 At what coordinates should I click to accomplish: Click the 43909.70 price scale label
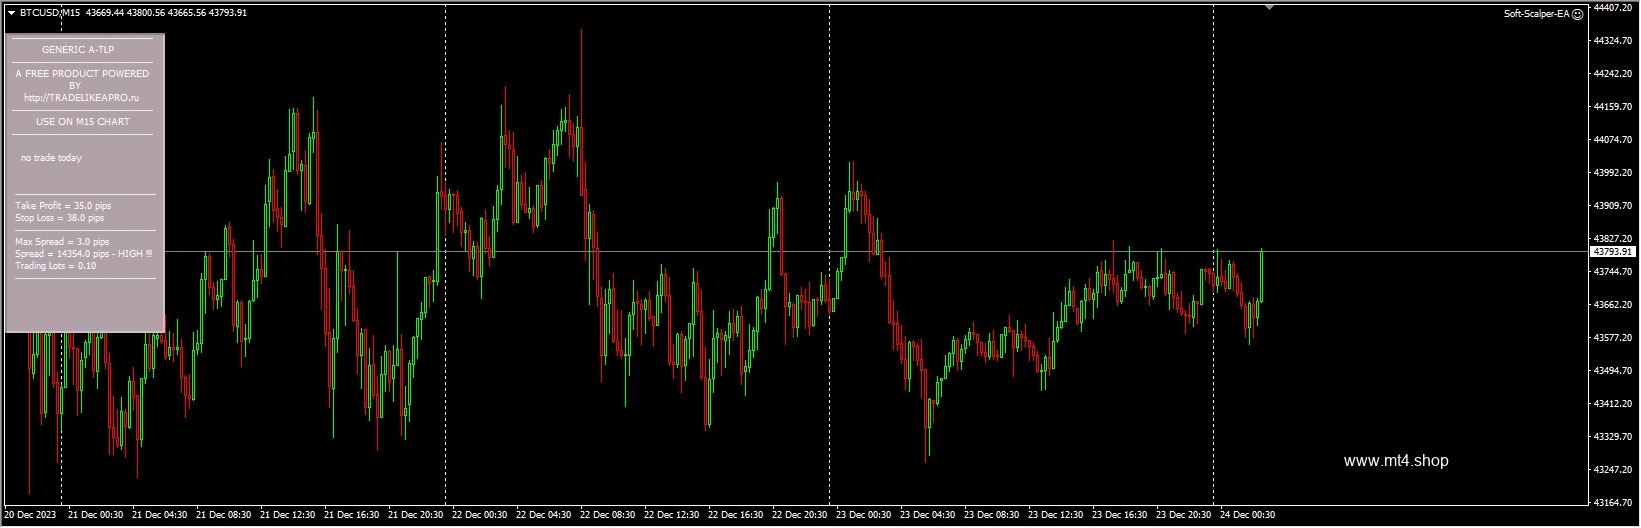(1613, 206)
